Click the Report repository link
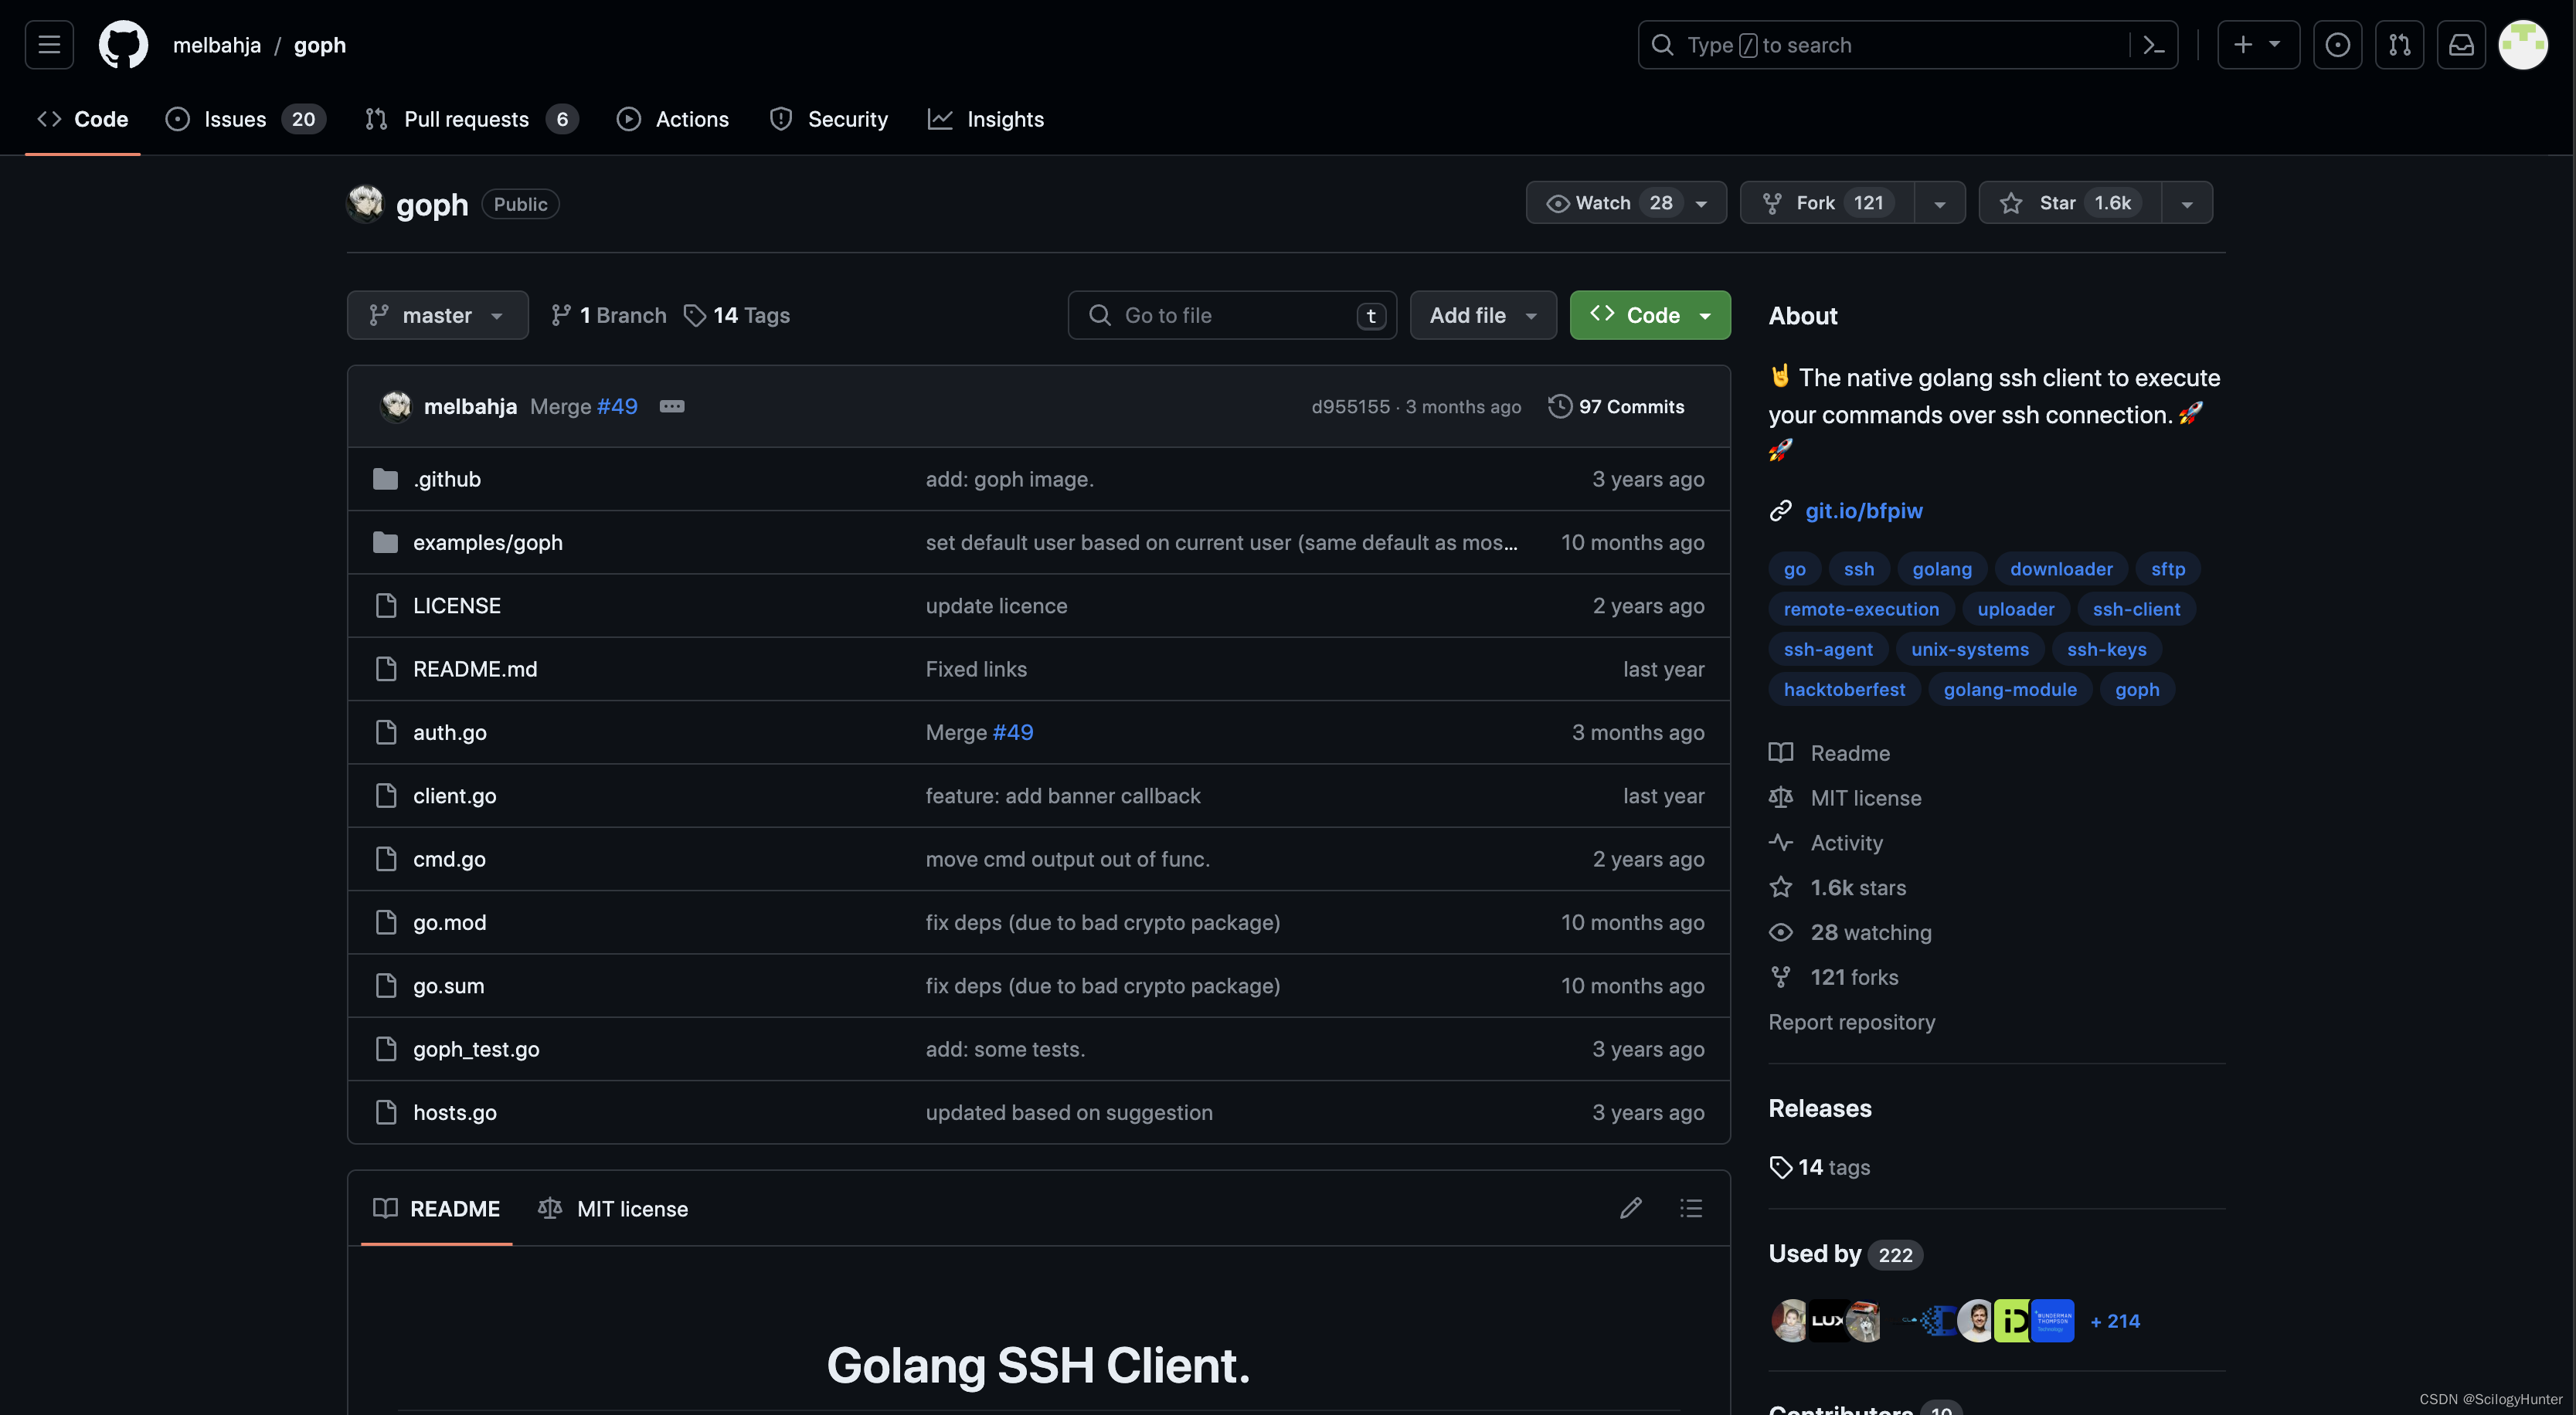 click(1851, 1022)
